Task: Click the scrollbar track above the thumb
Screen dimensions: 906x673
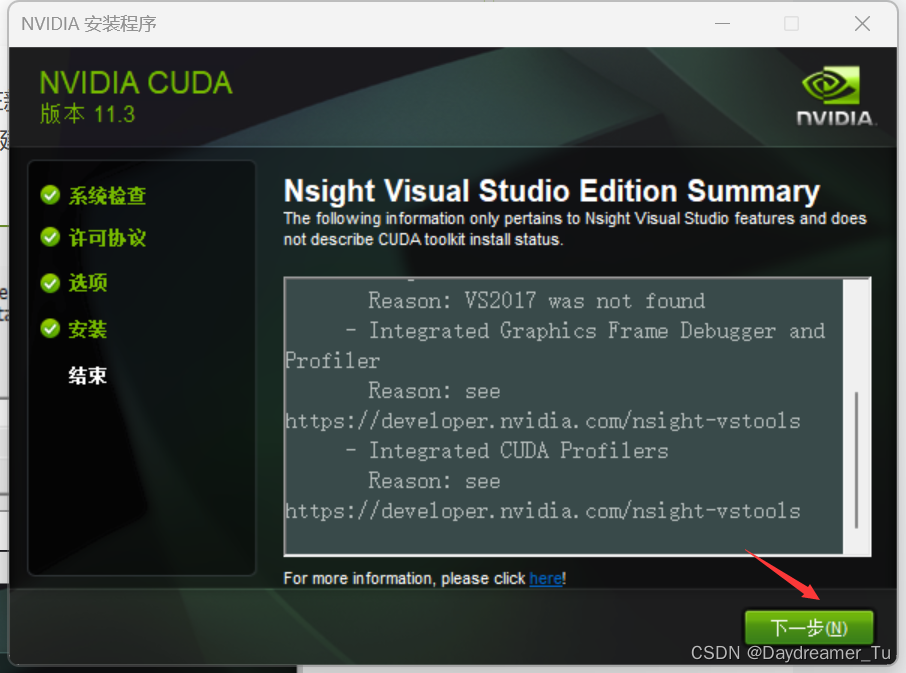Action: 856,336
